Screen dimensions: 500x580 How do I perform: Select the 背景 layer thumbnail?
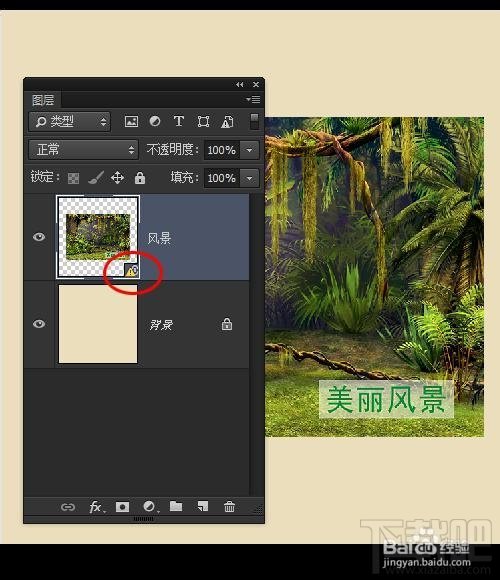[98, 324]
